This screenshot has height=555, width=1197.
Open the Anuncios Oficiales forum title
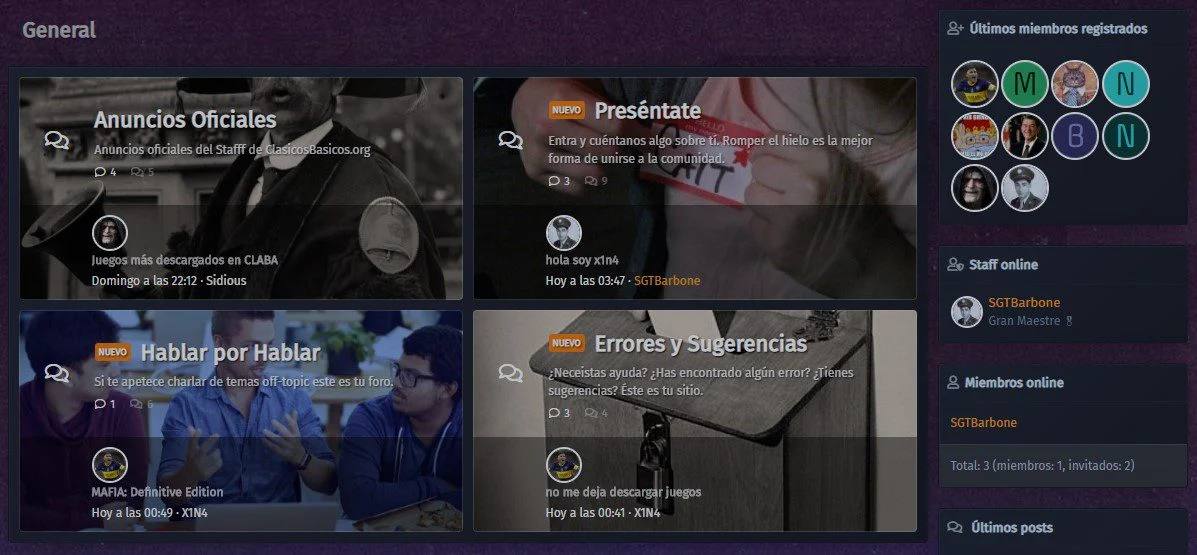[185, 120]
